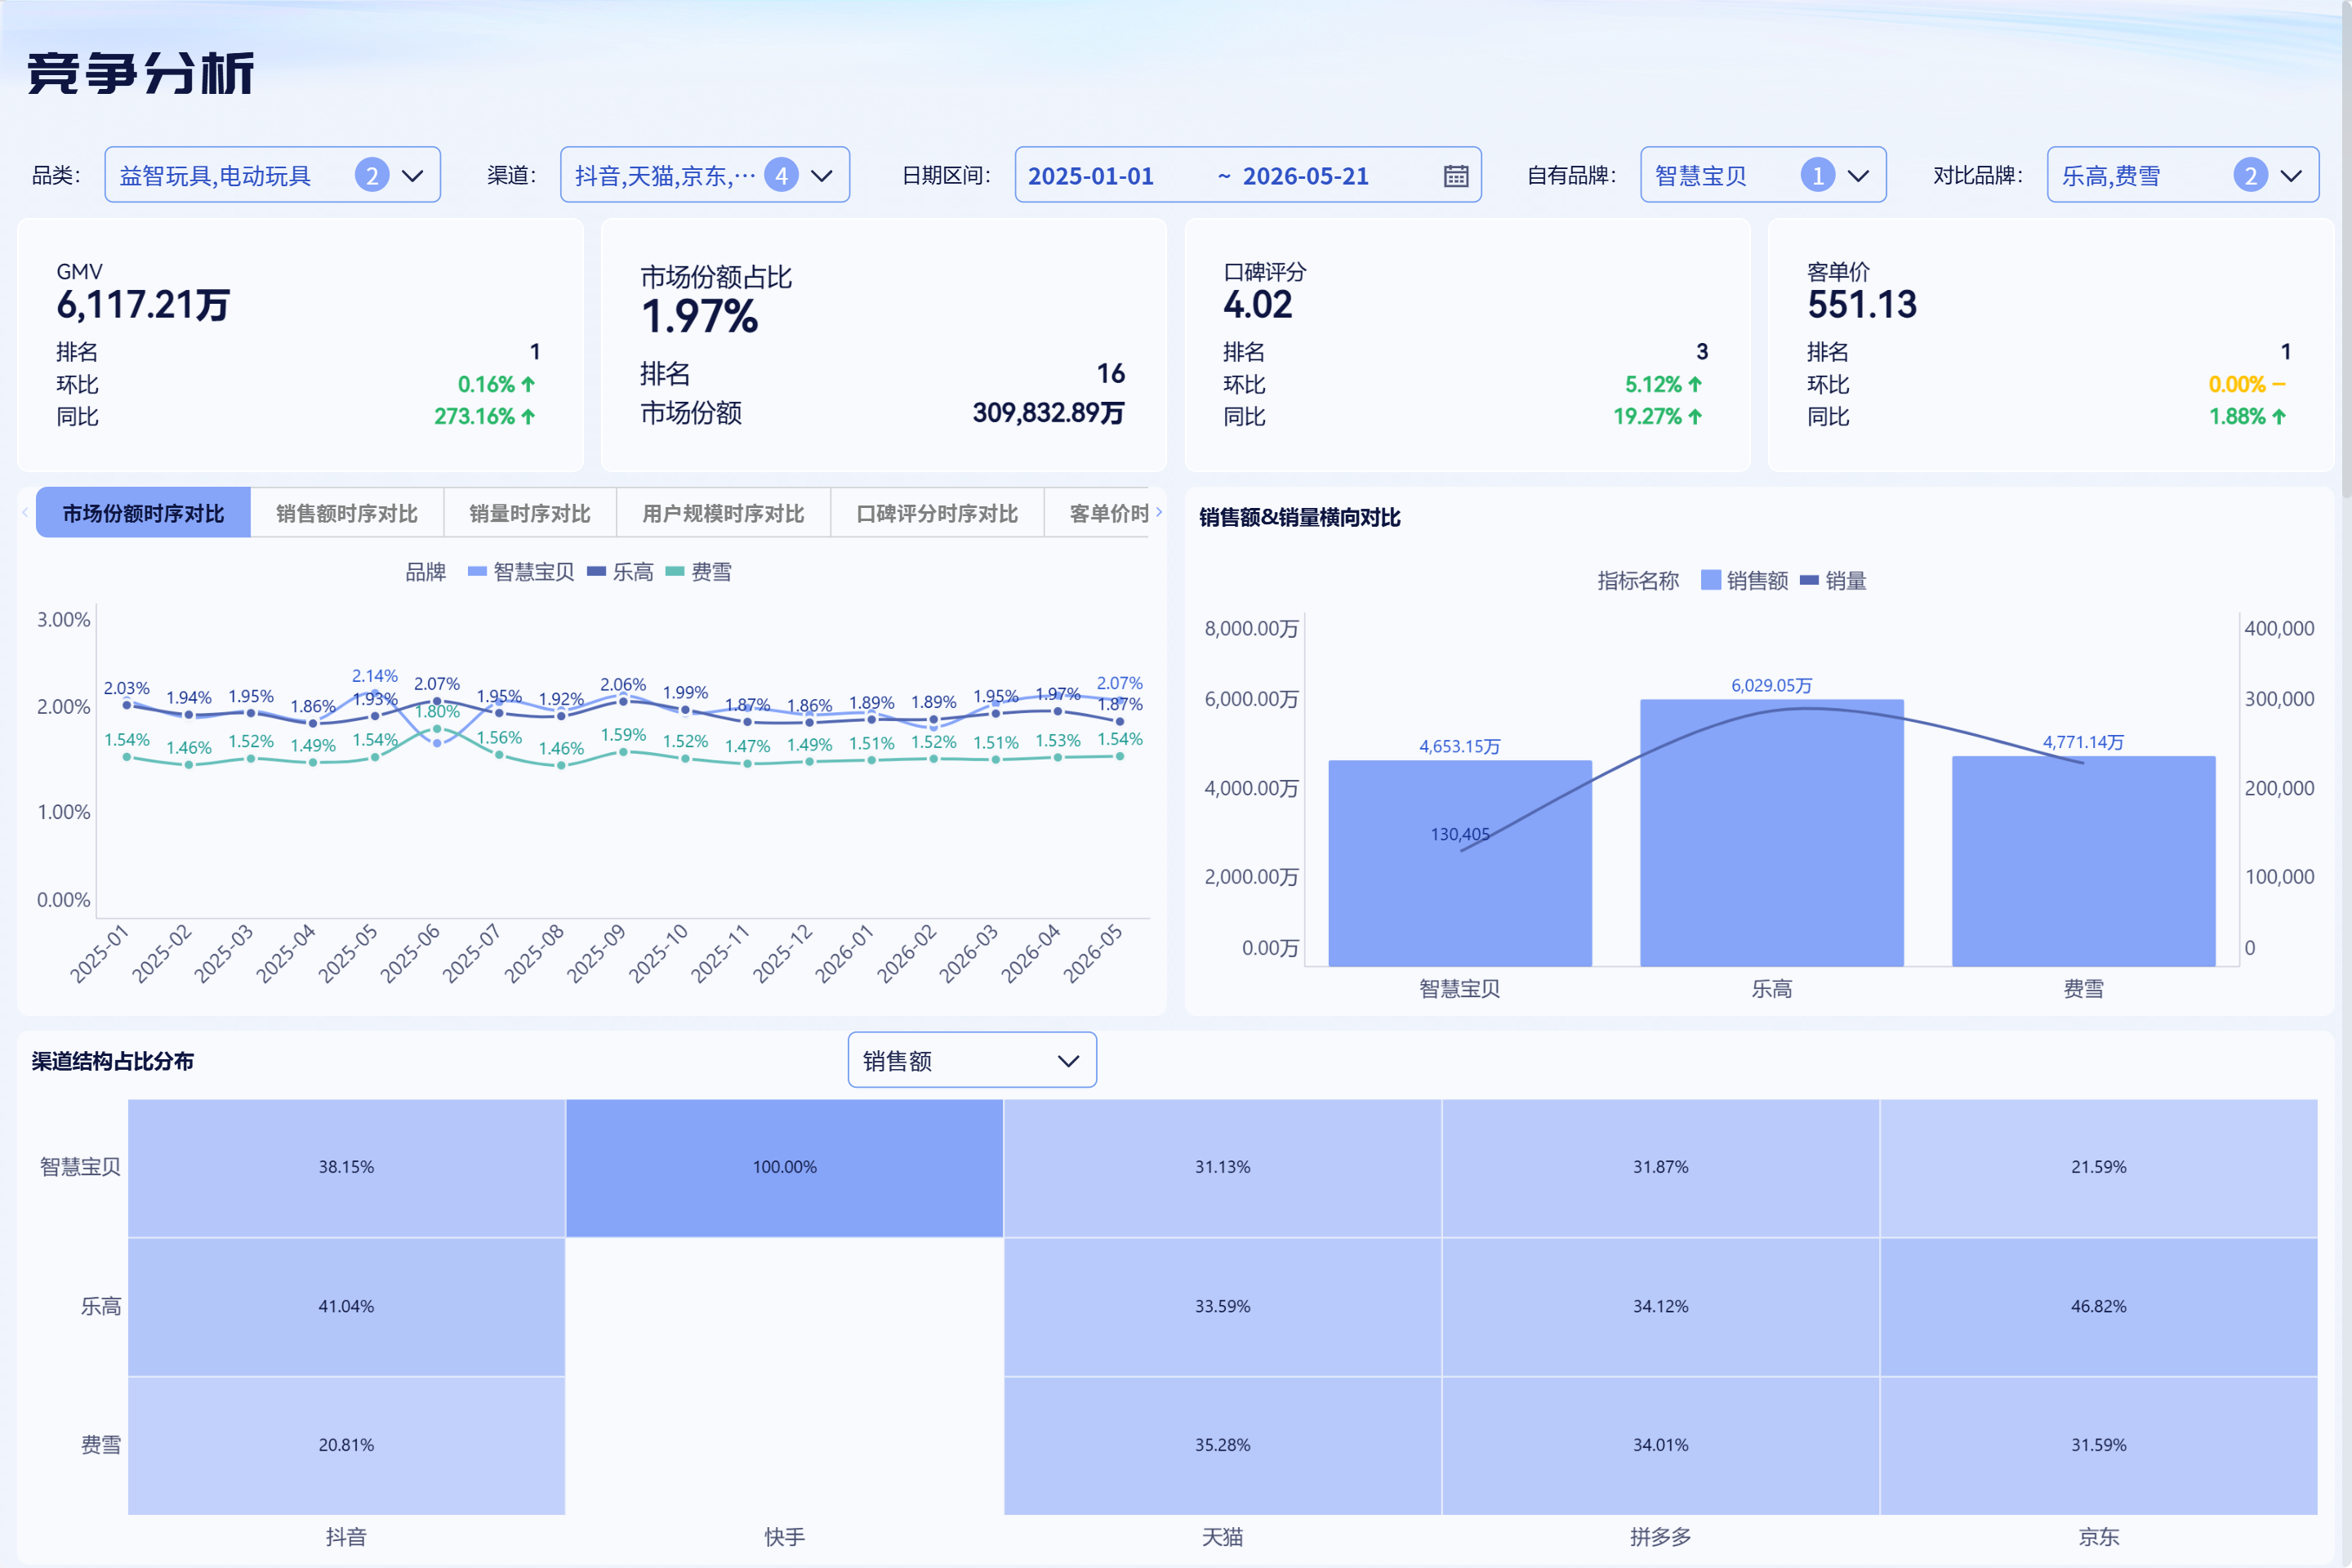The image size is (2352, 1568).
Task: Click the GMV value 6,117.21万
Action: tap(143, 305)
